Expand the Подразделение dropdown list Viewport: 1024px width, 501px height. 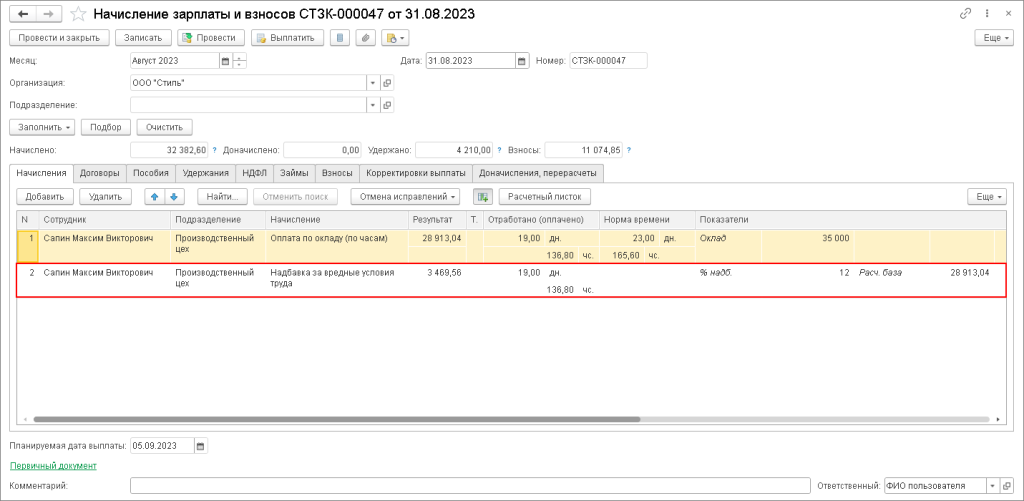tap(373, 105)
